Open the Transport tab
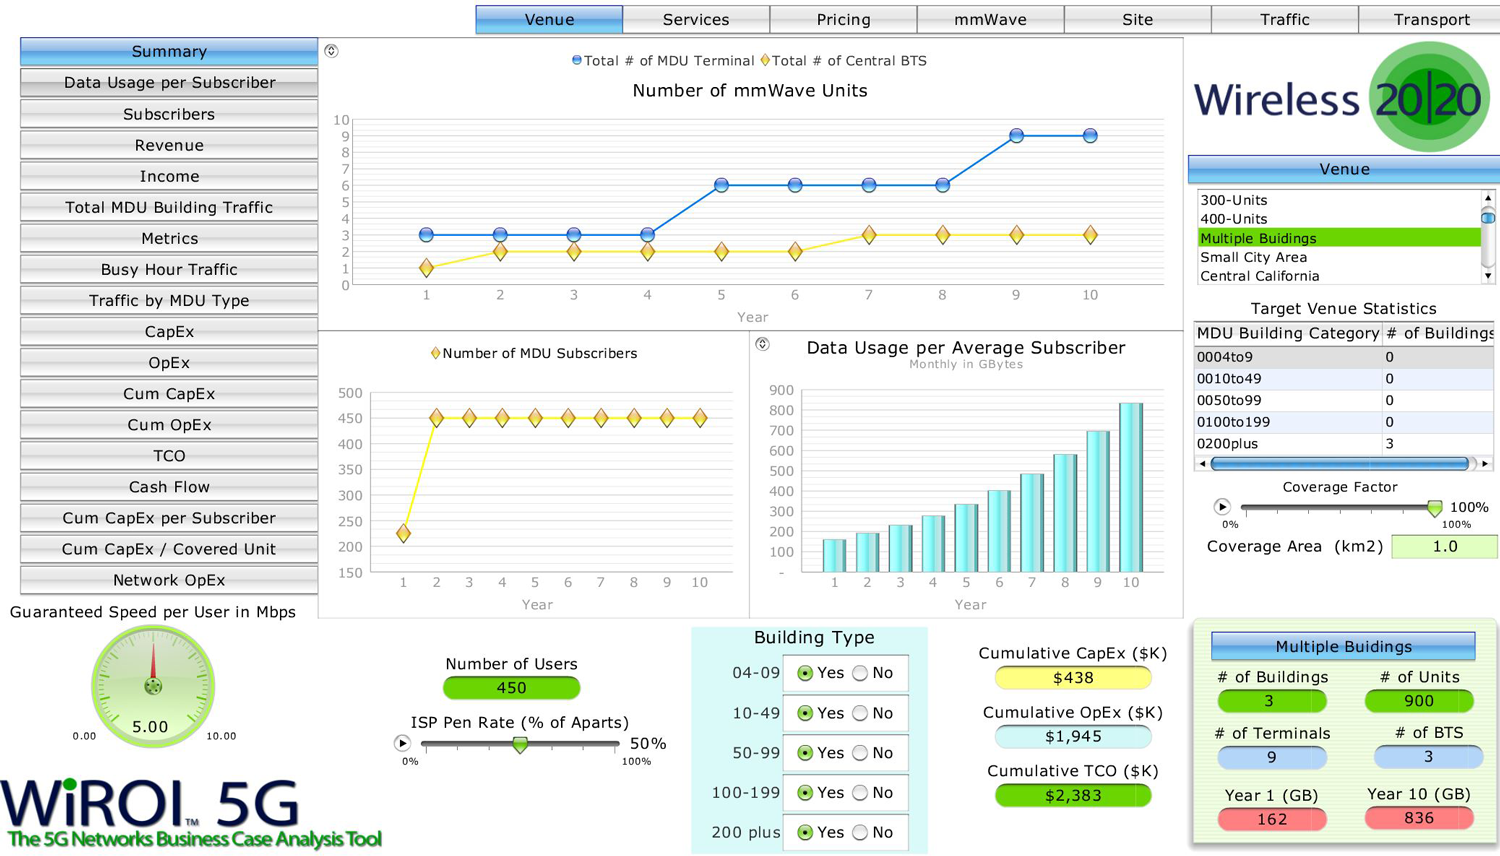The image size is (1500, 856). [x=1430, y=19]
